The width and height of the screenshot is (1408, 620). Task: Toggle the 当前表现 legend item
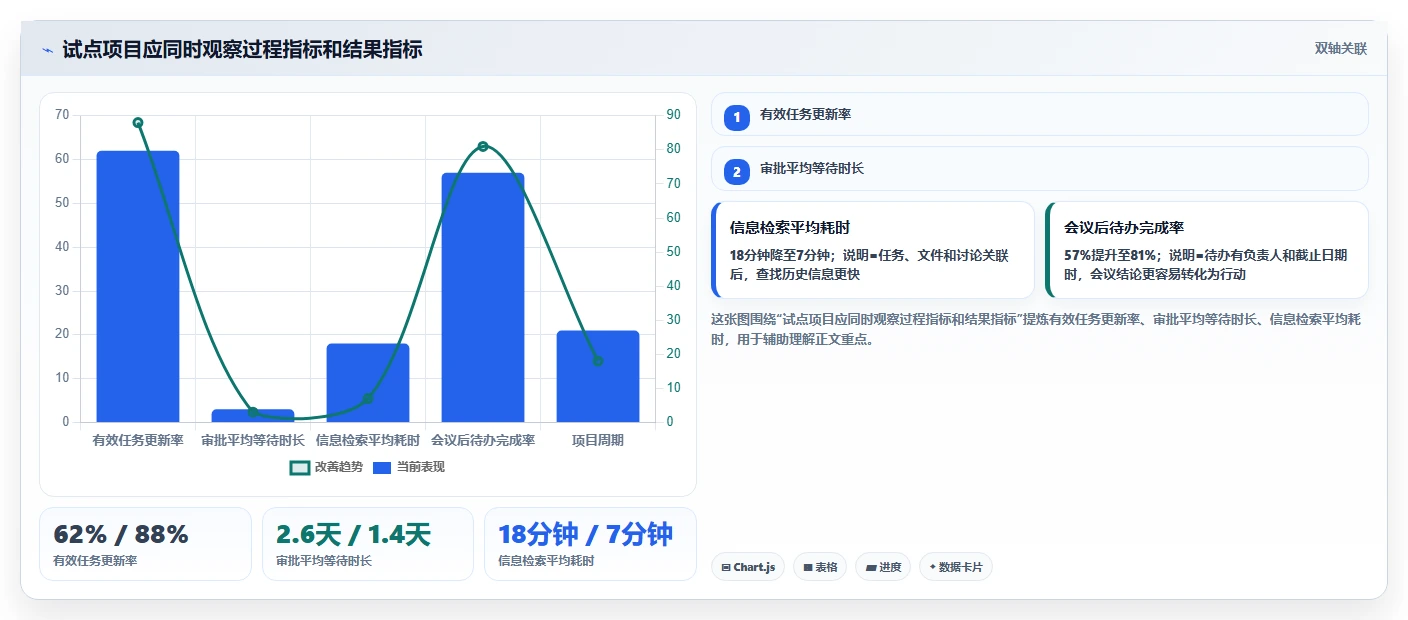coord(409,467)
